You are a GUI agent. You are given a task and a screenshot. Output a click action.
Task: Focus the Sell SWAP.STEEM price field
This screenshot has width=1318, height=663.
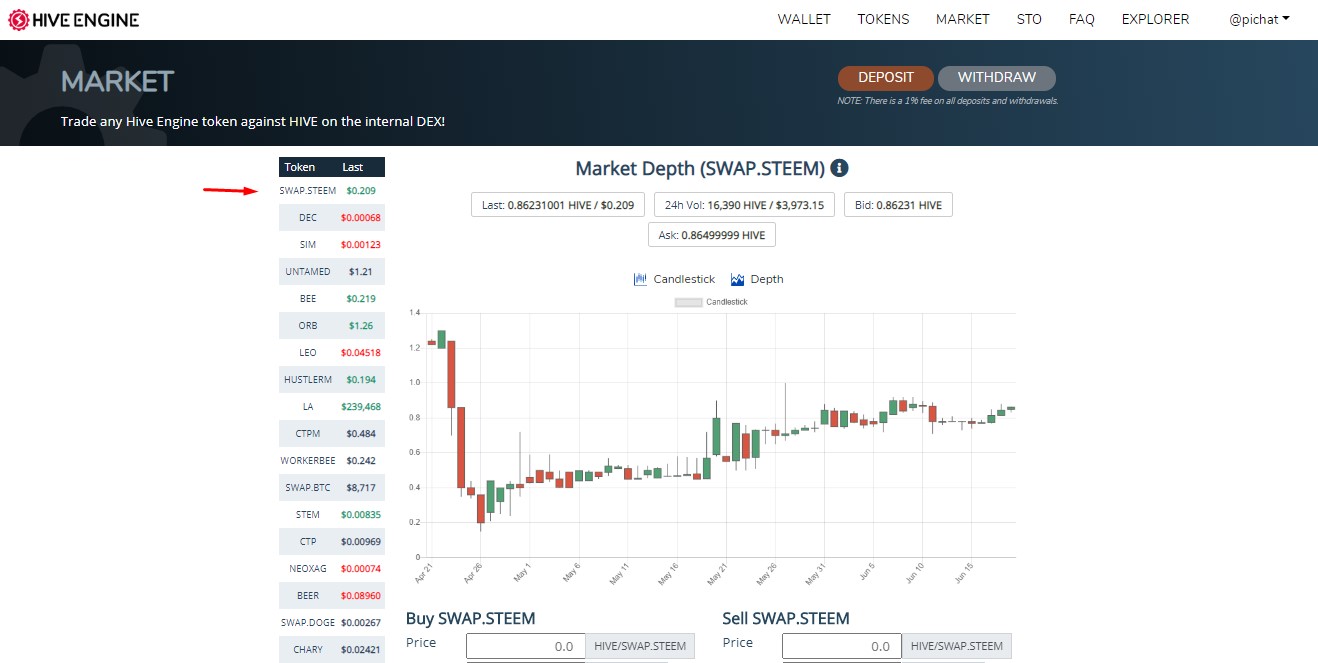[x=842, y=646]
